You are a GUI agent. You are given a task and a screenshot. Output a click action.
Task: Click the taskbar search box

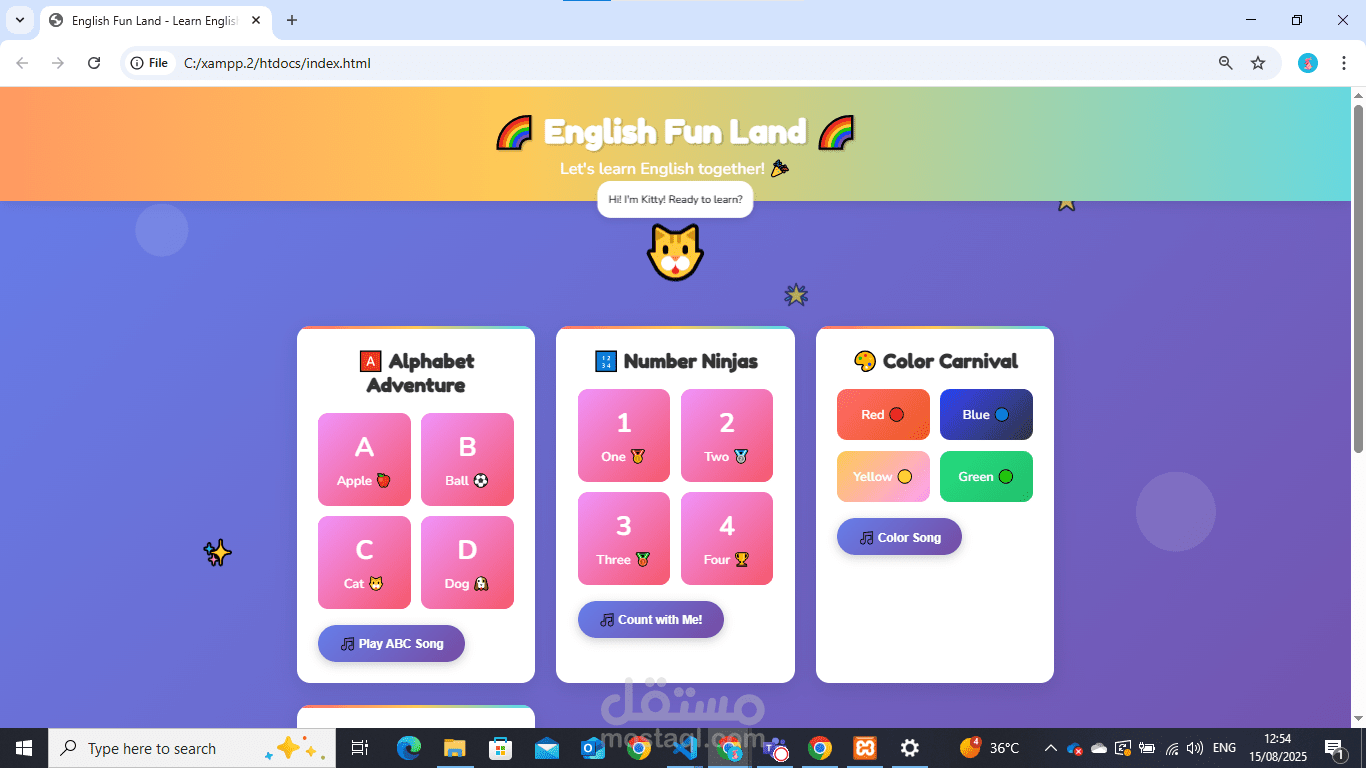190,748
